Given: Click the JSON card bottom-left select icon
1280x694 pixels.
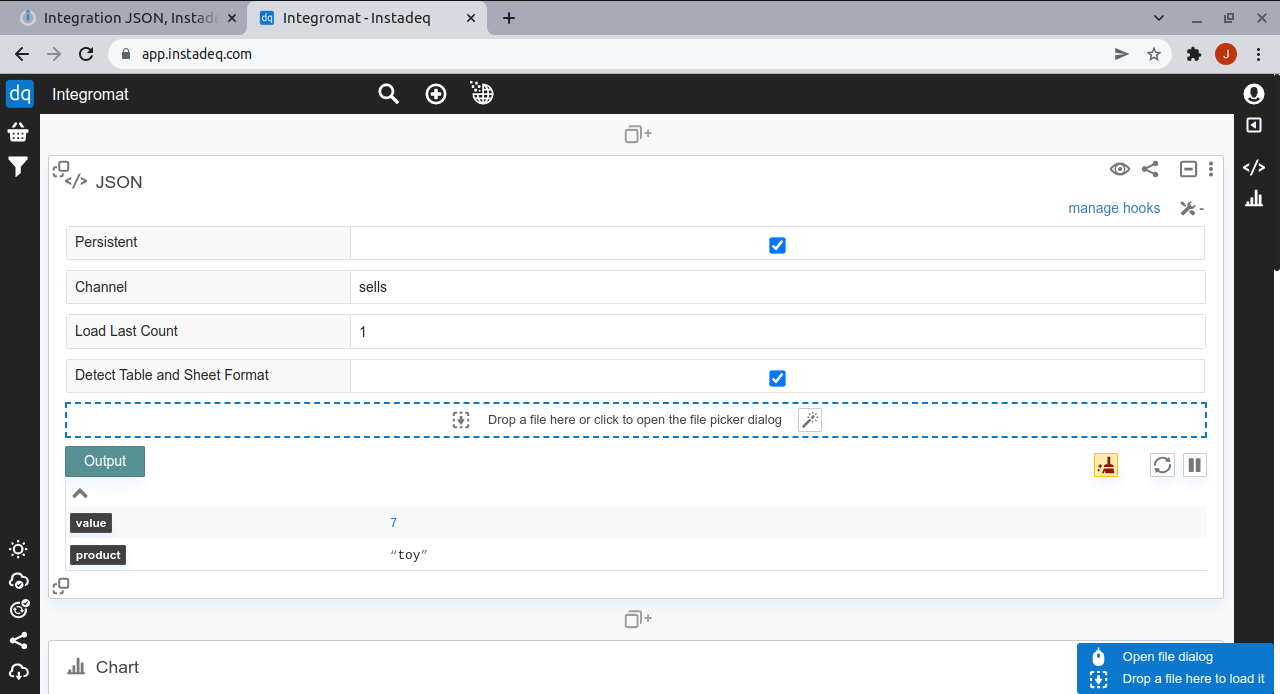Looking at the screenshot, I should (61, 585).
